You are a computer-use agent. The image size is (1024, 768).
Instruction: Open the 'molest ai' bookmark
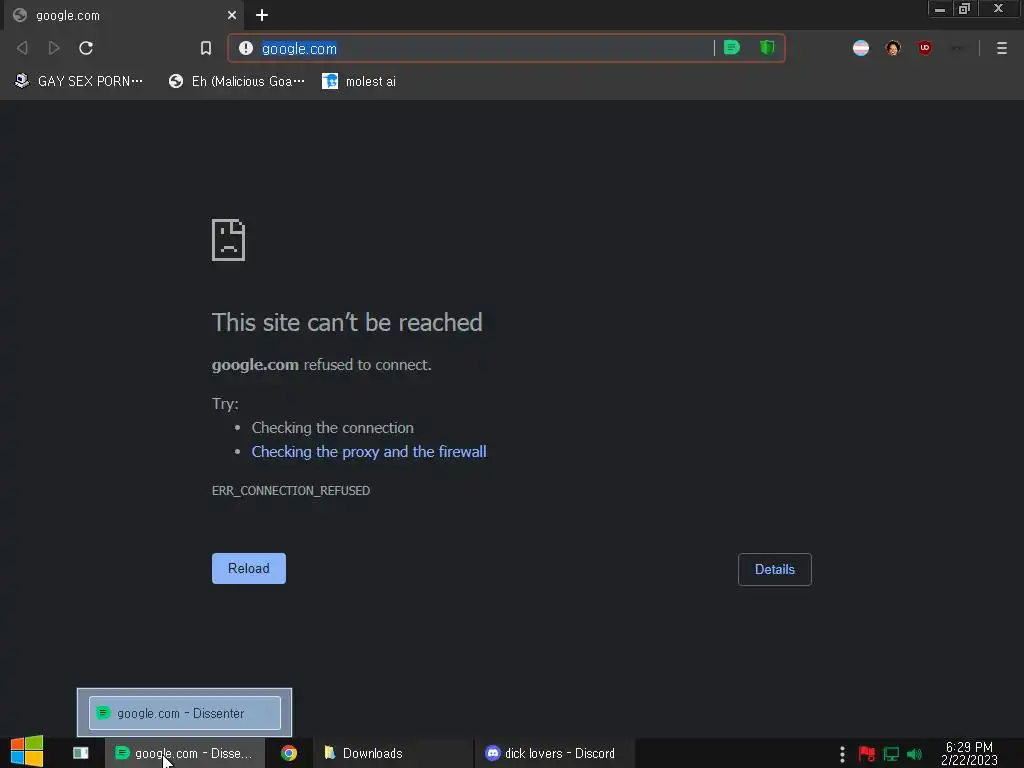click(359, 81)
